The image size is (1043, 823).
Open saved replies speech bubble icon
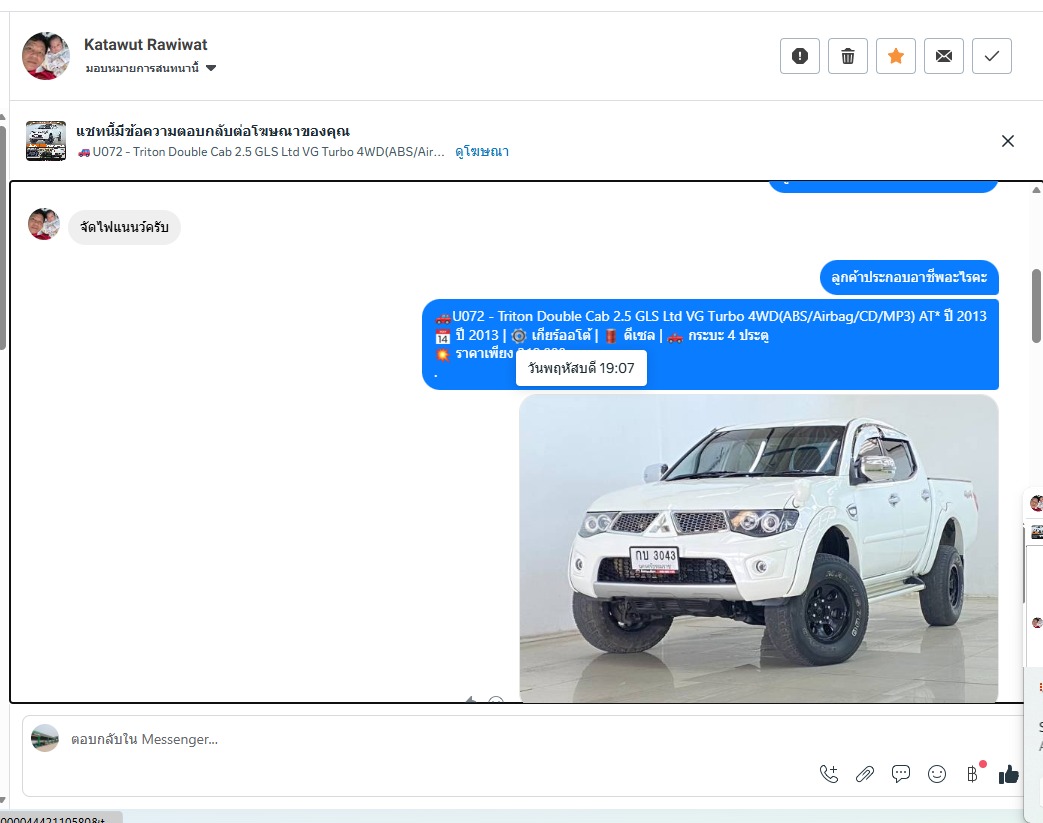(901, 774)
